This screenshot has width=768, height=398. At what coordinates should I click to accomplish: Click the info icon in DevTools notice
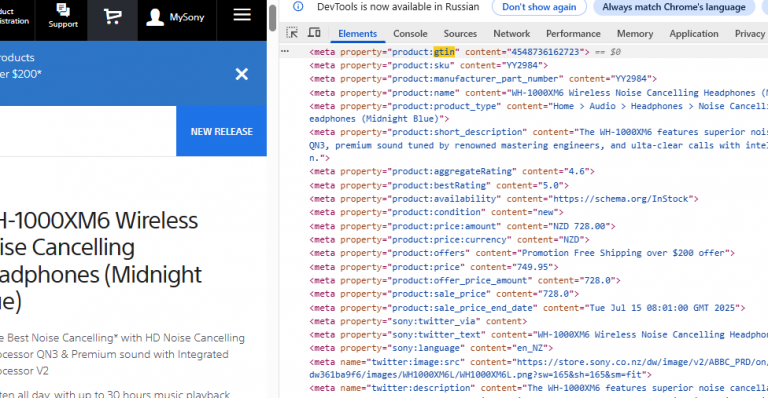click(298, 6)
